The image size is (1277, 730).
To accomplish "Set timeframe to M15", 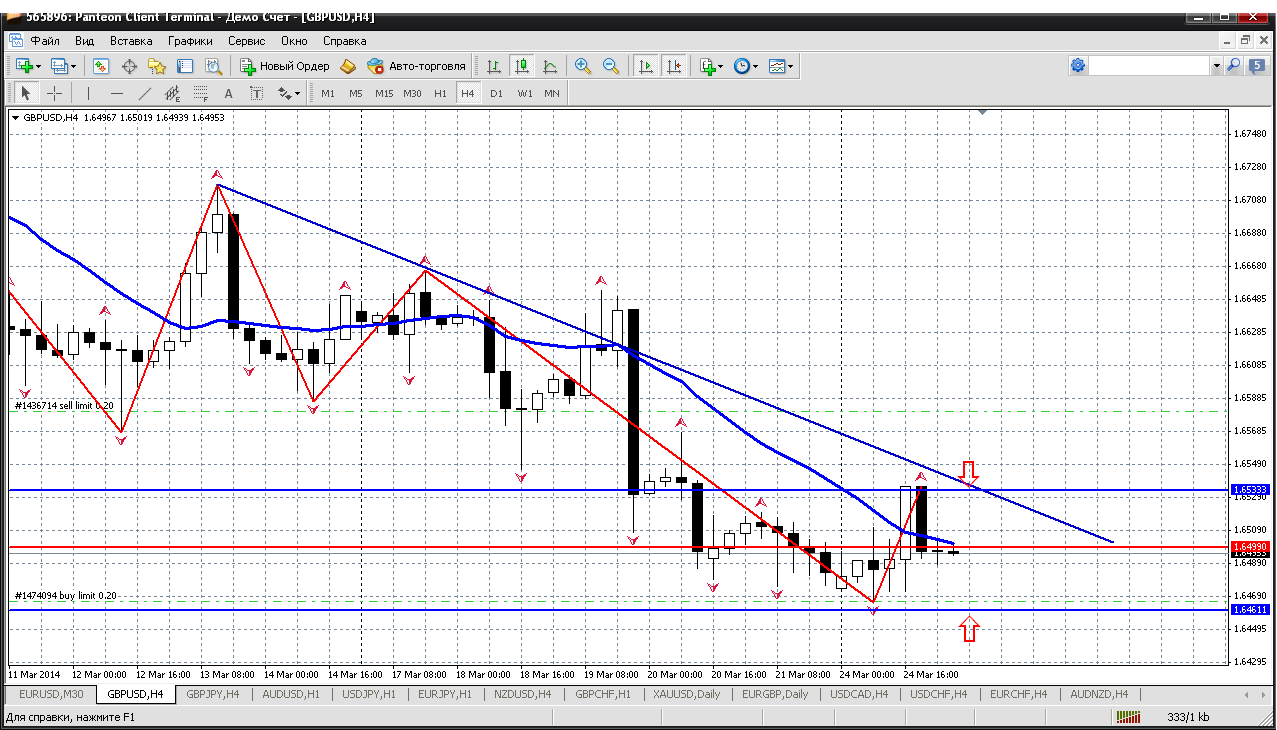I will (x=384, y=93).
